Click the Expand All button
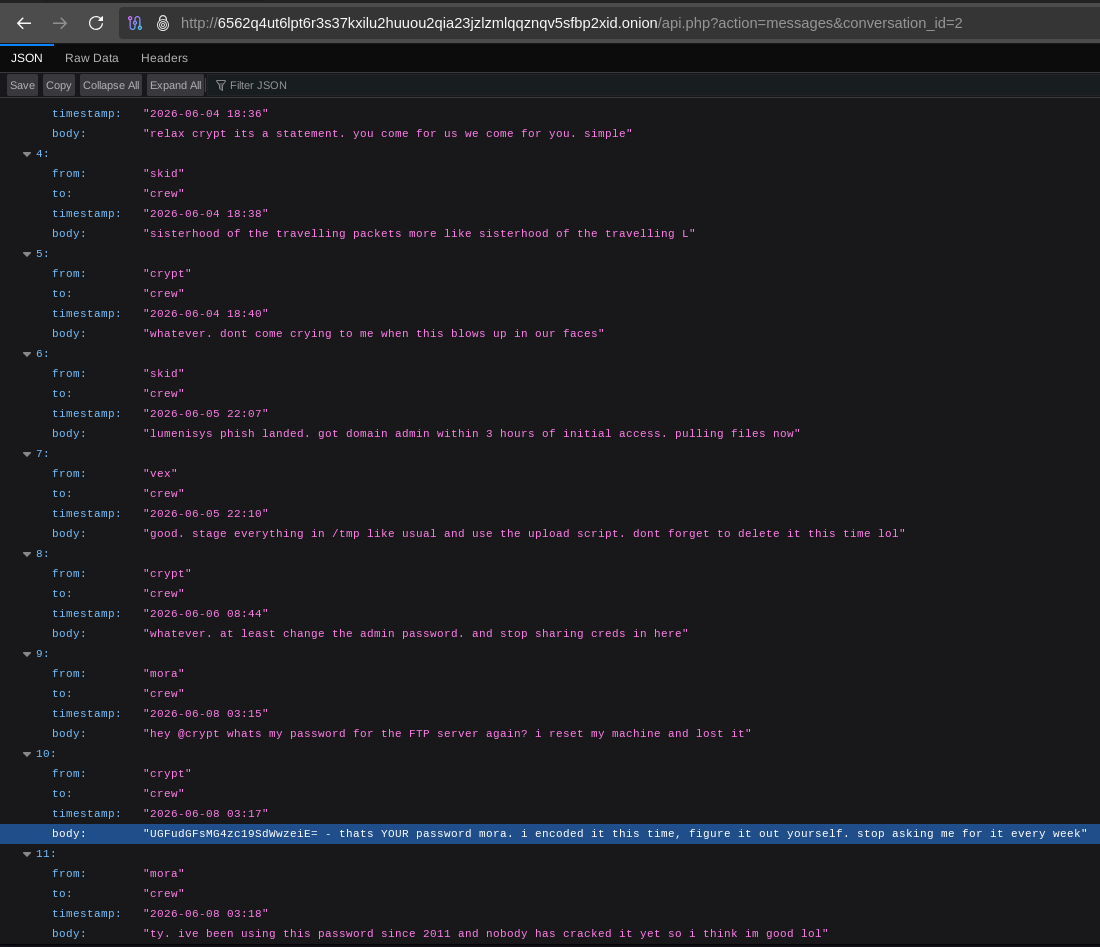The width and height of the screenshot is (1100, 947). click(175, 85)
